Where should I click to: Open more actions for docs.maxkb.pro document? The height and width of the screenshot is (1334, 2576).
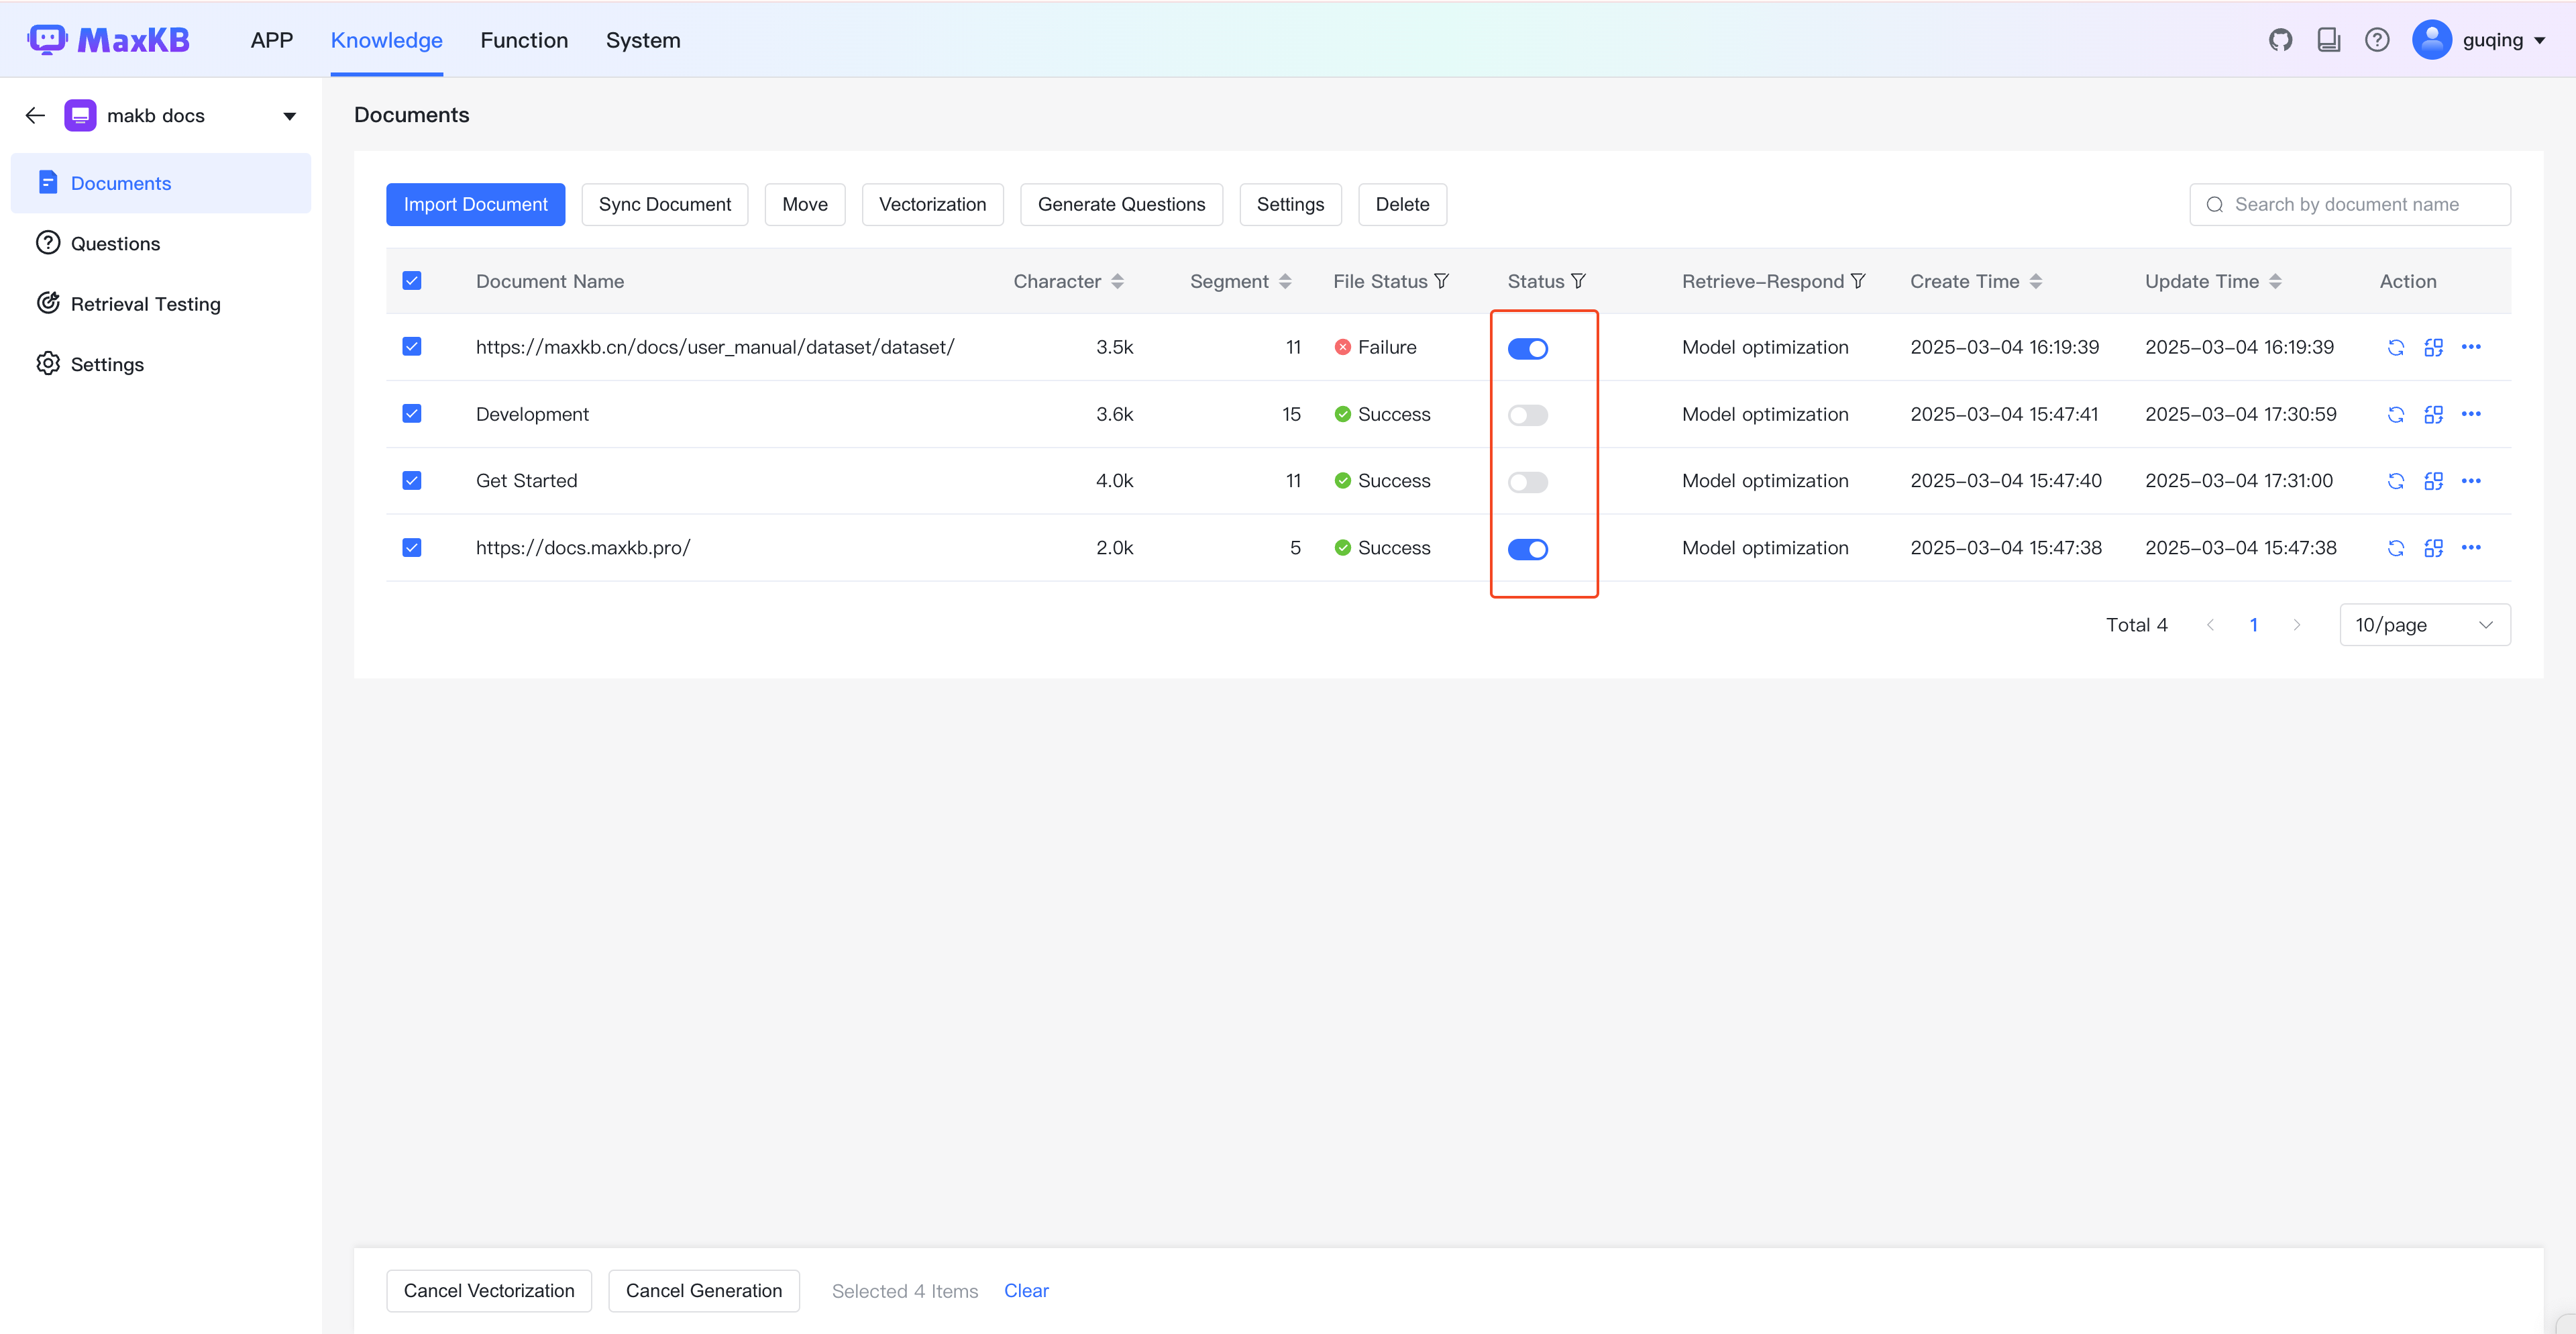(x=2471, y=548)
